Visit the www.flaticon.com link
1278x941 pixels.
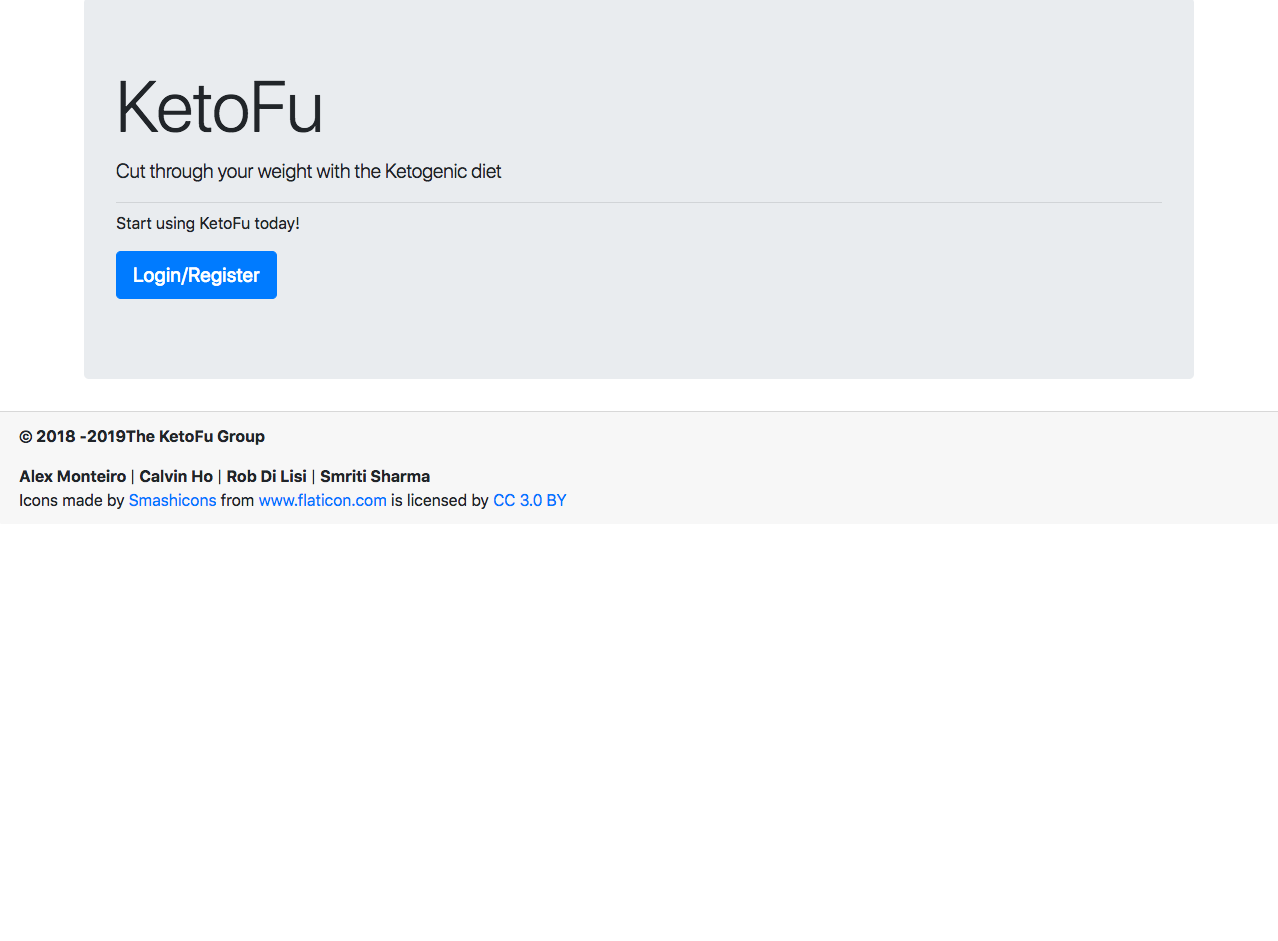(322, 500)
